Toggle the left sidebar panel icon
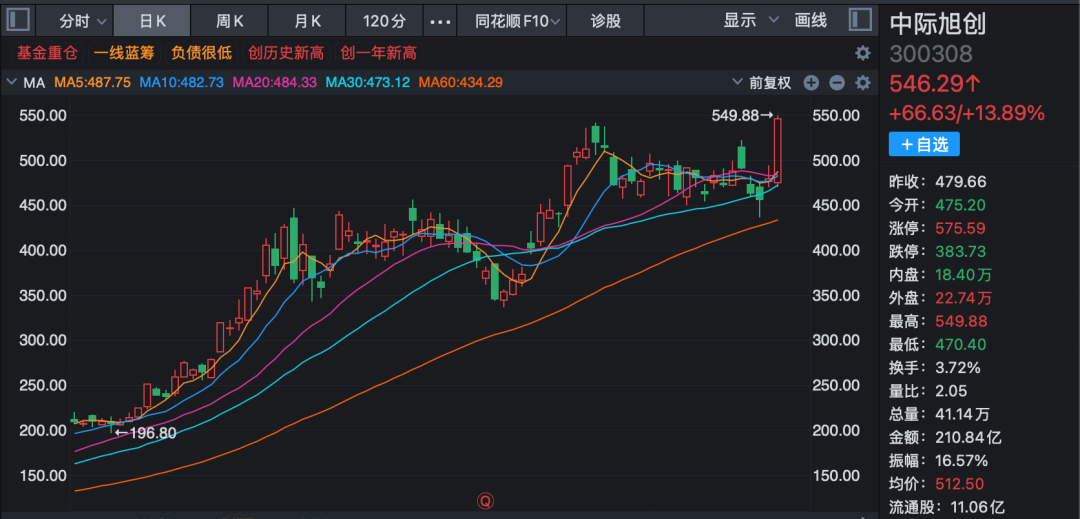This screenshot has width=1080, height=519. (x=20, y=20)
